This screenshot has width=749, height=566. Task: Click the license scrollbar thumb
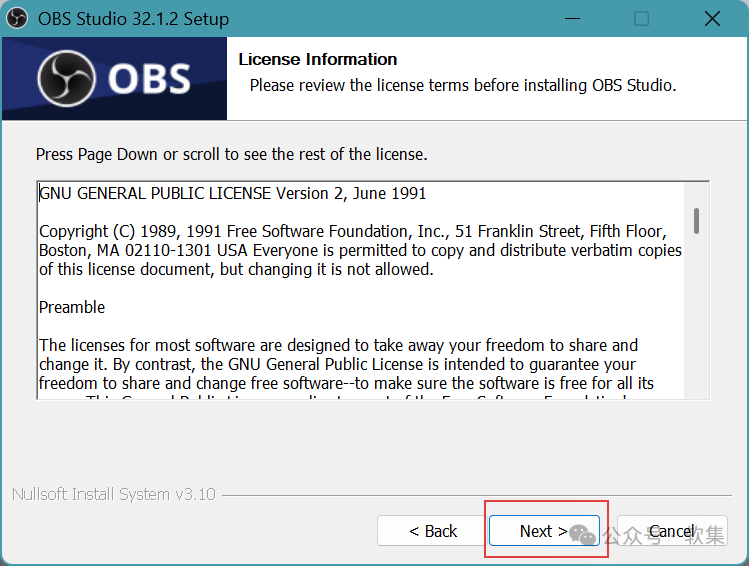(696, 221)
